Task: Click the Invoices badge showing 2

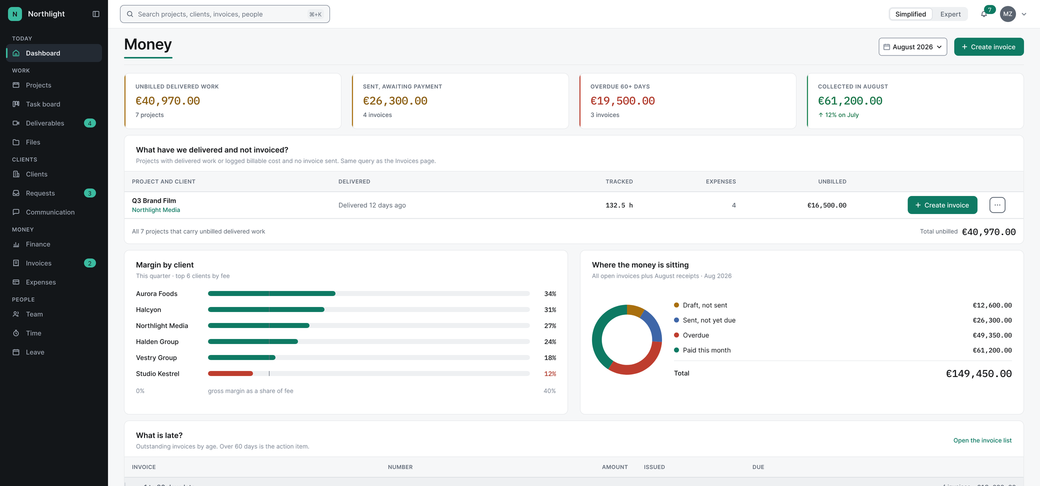Action: point(90,263)
